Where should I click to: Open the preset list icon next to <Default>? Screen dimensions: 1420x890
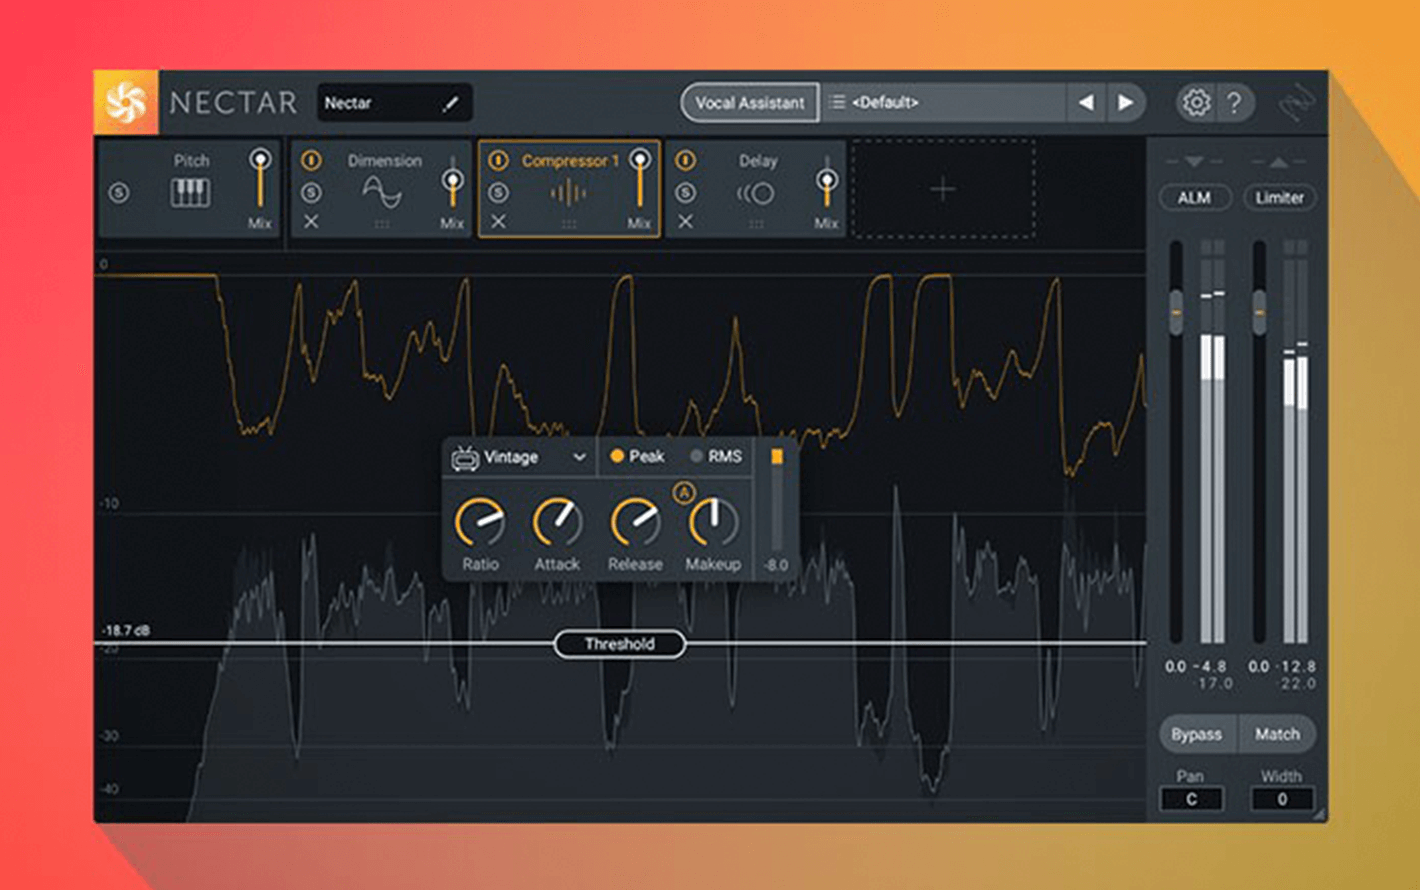[837, 102]
